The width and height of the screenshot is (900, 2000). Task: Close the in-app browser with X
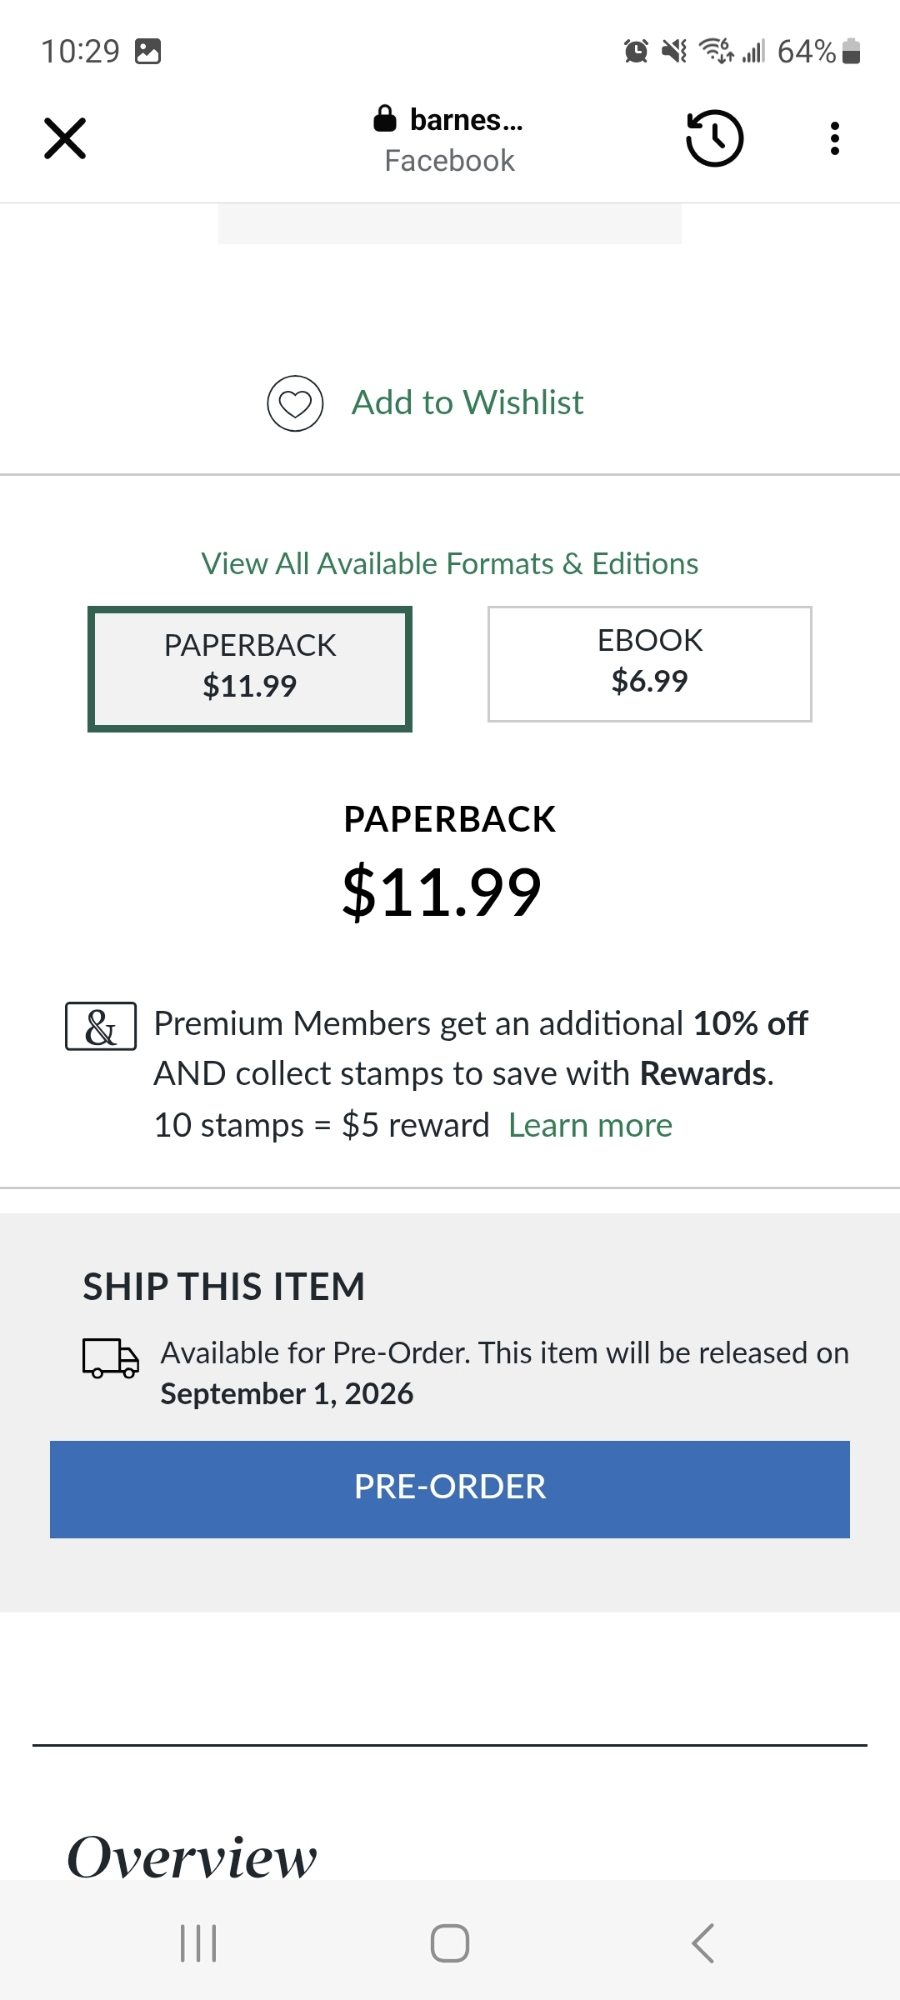pyautogui.click(x=65, y=138)
